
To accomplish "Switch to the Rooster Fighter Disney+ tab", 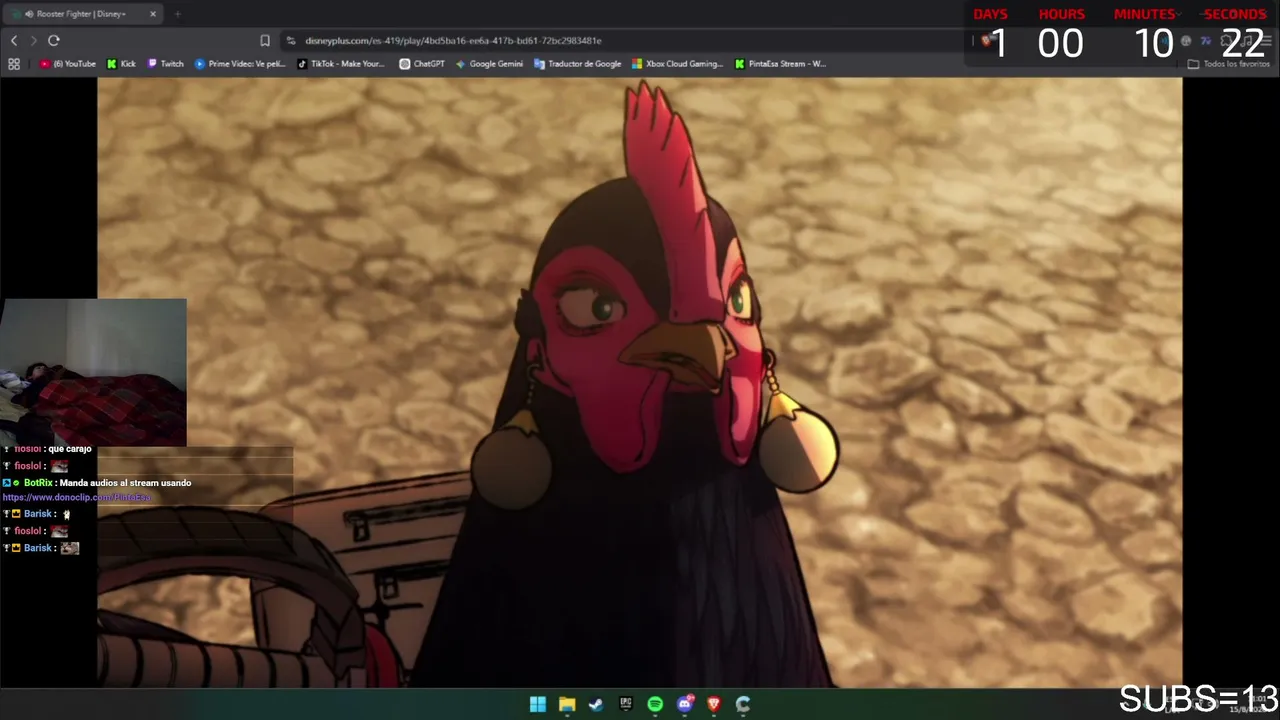I will pos(82,14).
